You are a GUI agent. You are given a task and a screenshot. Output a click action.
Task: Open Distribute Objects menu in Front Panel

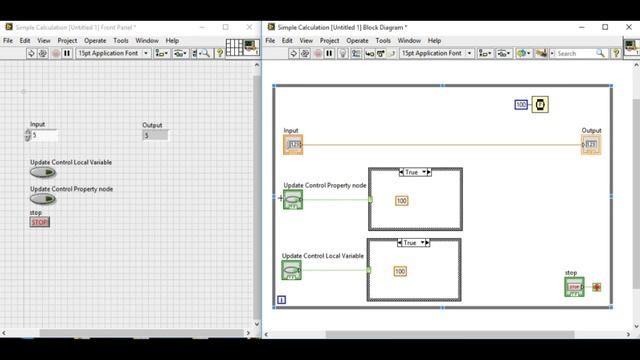tap(180, 53)
